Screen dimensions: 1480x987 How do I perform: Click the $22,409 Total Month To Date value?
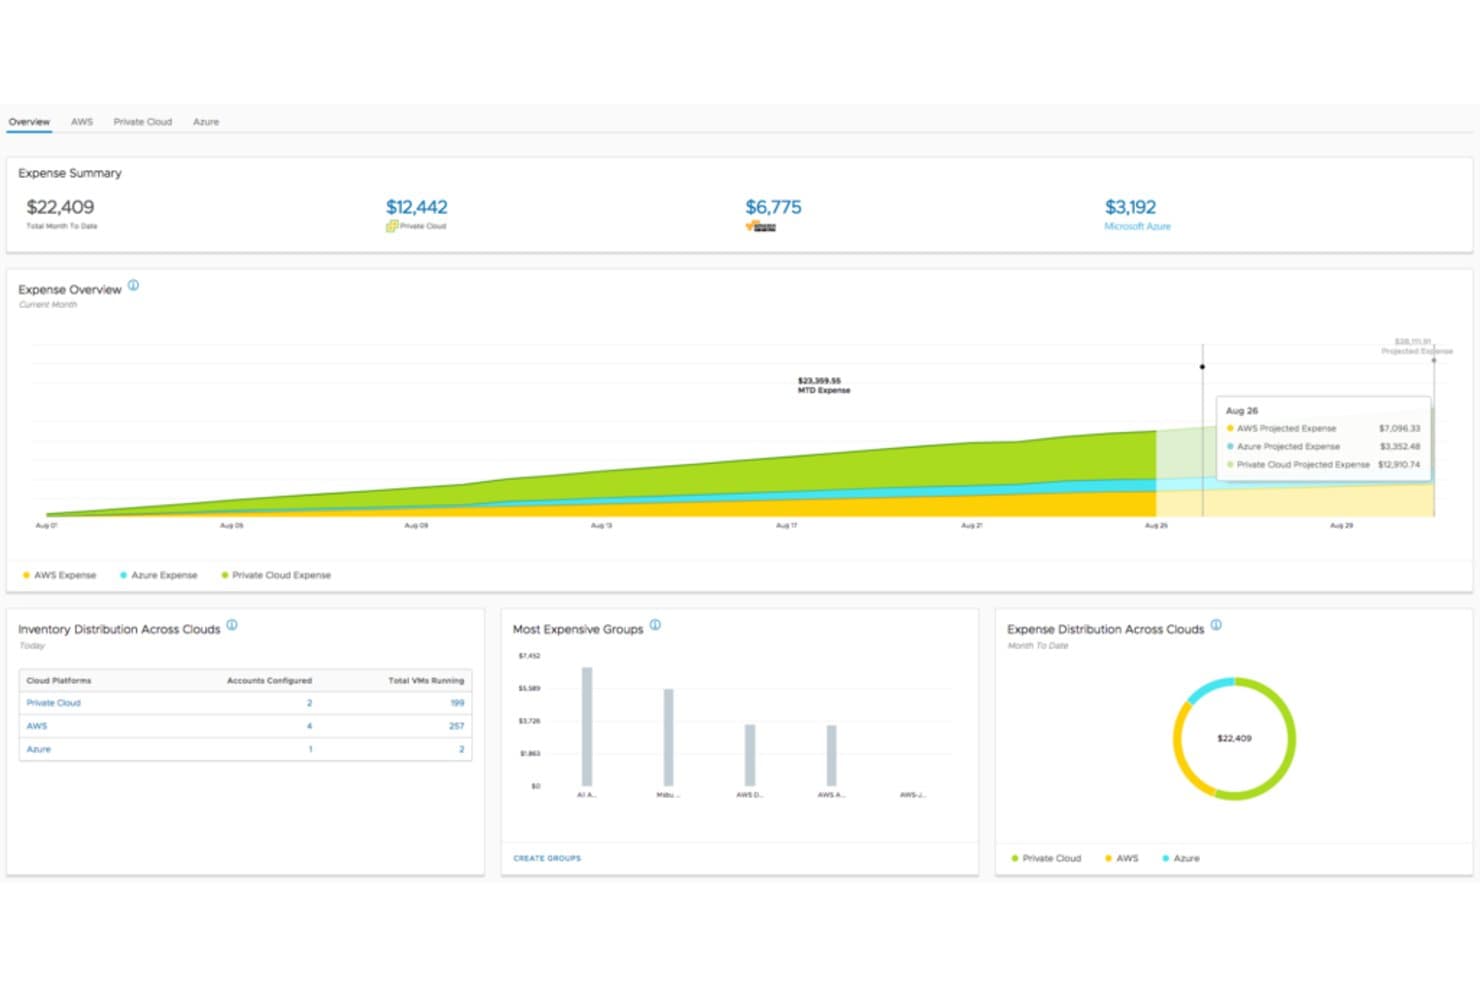(60, 207)
